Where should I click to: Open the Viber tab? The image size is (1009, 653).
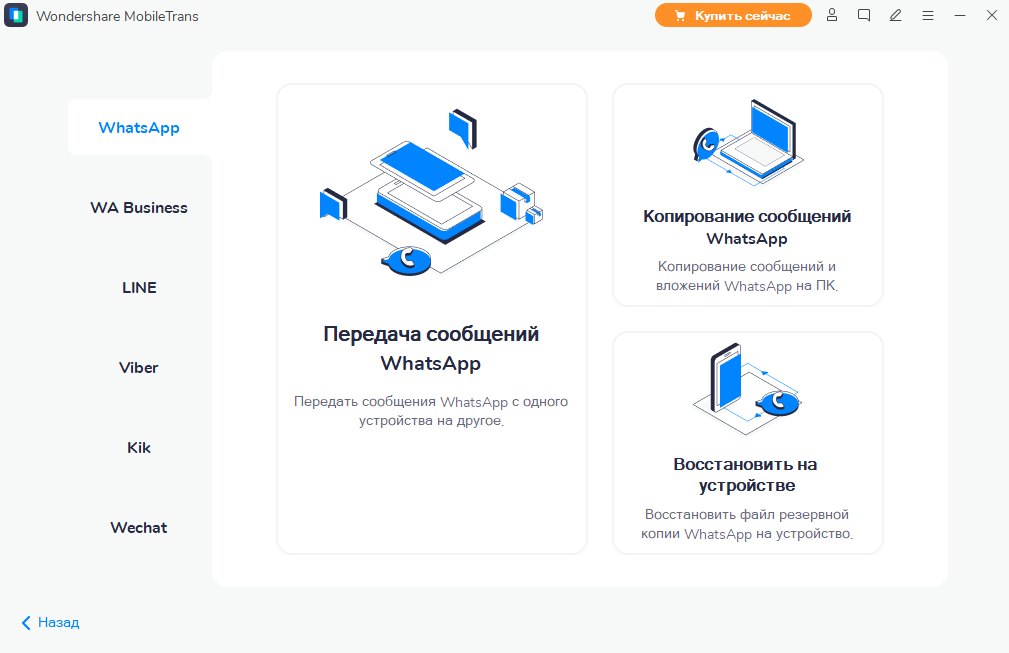coord(139,367)
